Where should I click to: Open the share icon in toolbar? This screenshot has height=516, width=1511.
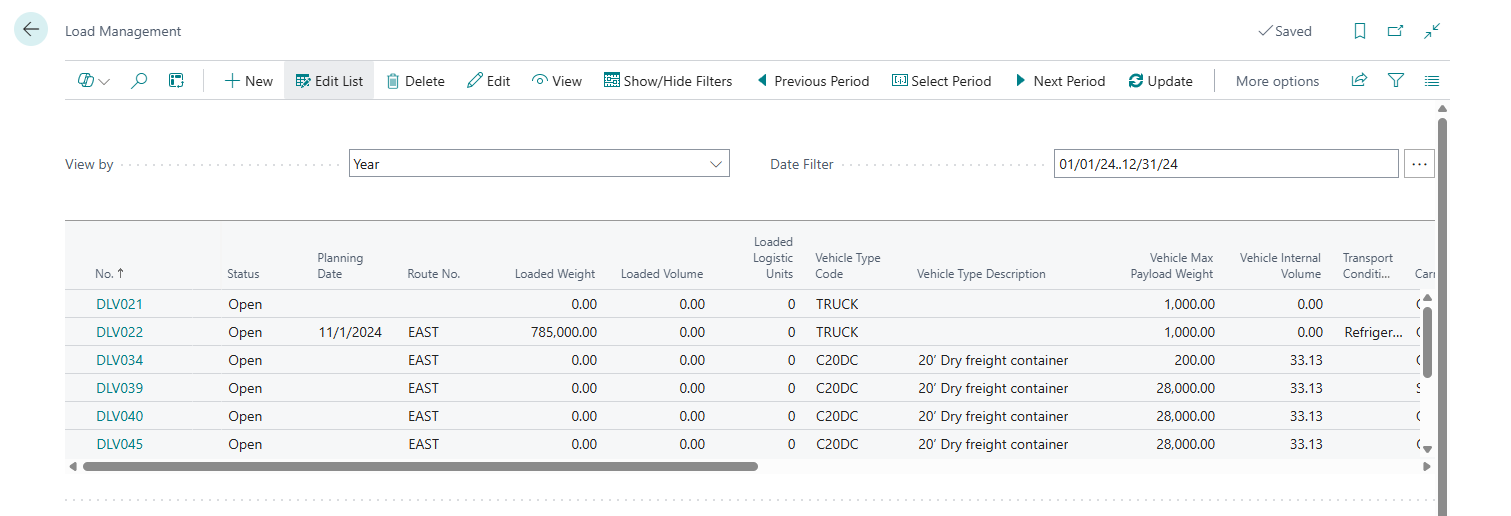[x=1359, y=81]
